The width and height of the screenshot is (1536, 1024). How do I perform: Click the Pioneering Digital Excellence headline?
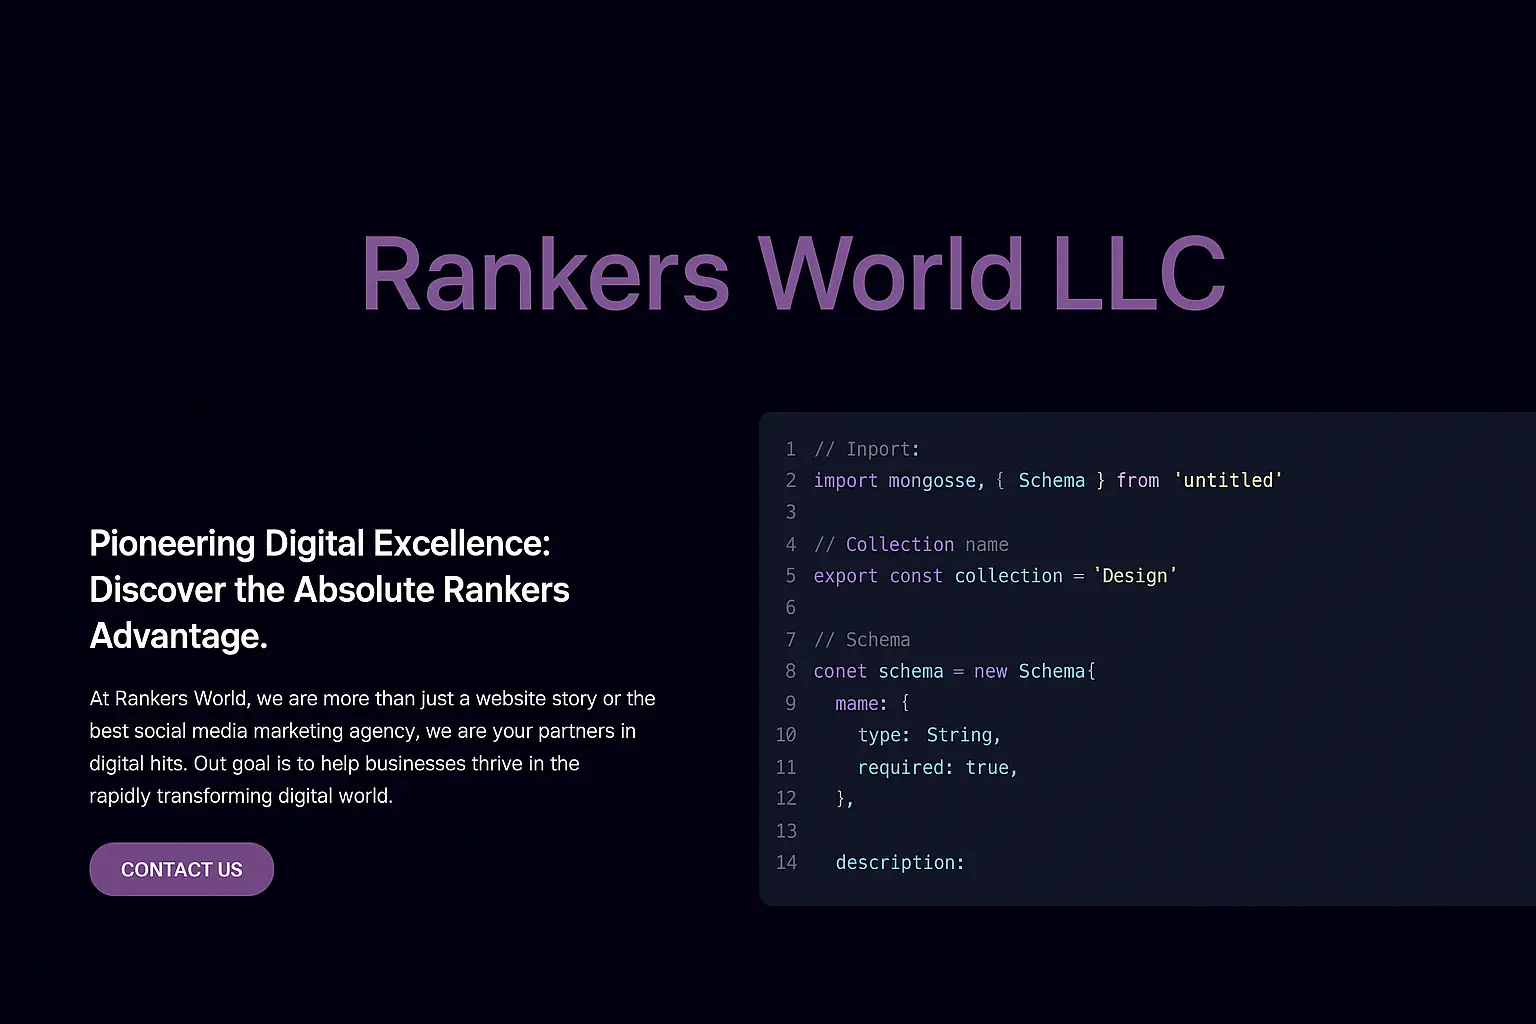(329, 589)
